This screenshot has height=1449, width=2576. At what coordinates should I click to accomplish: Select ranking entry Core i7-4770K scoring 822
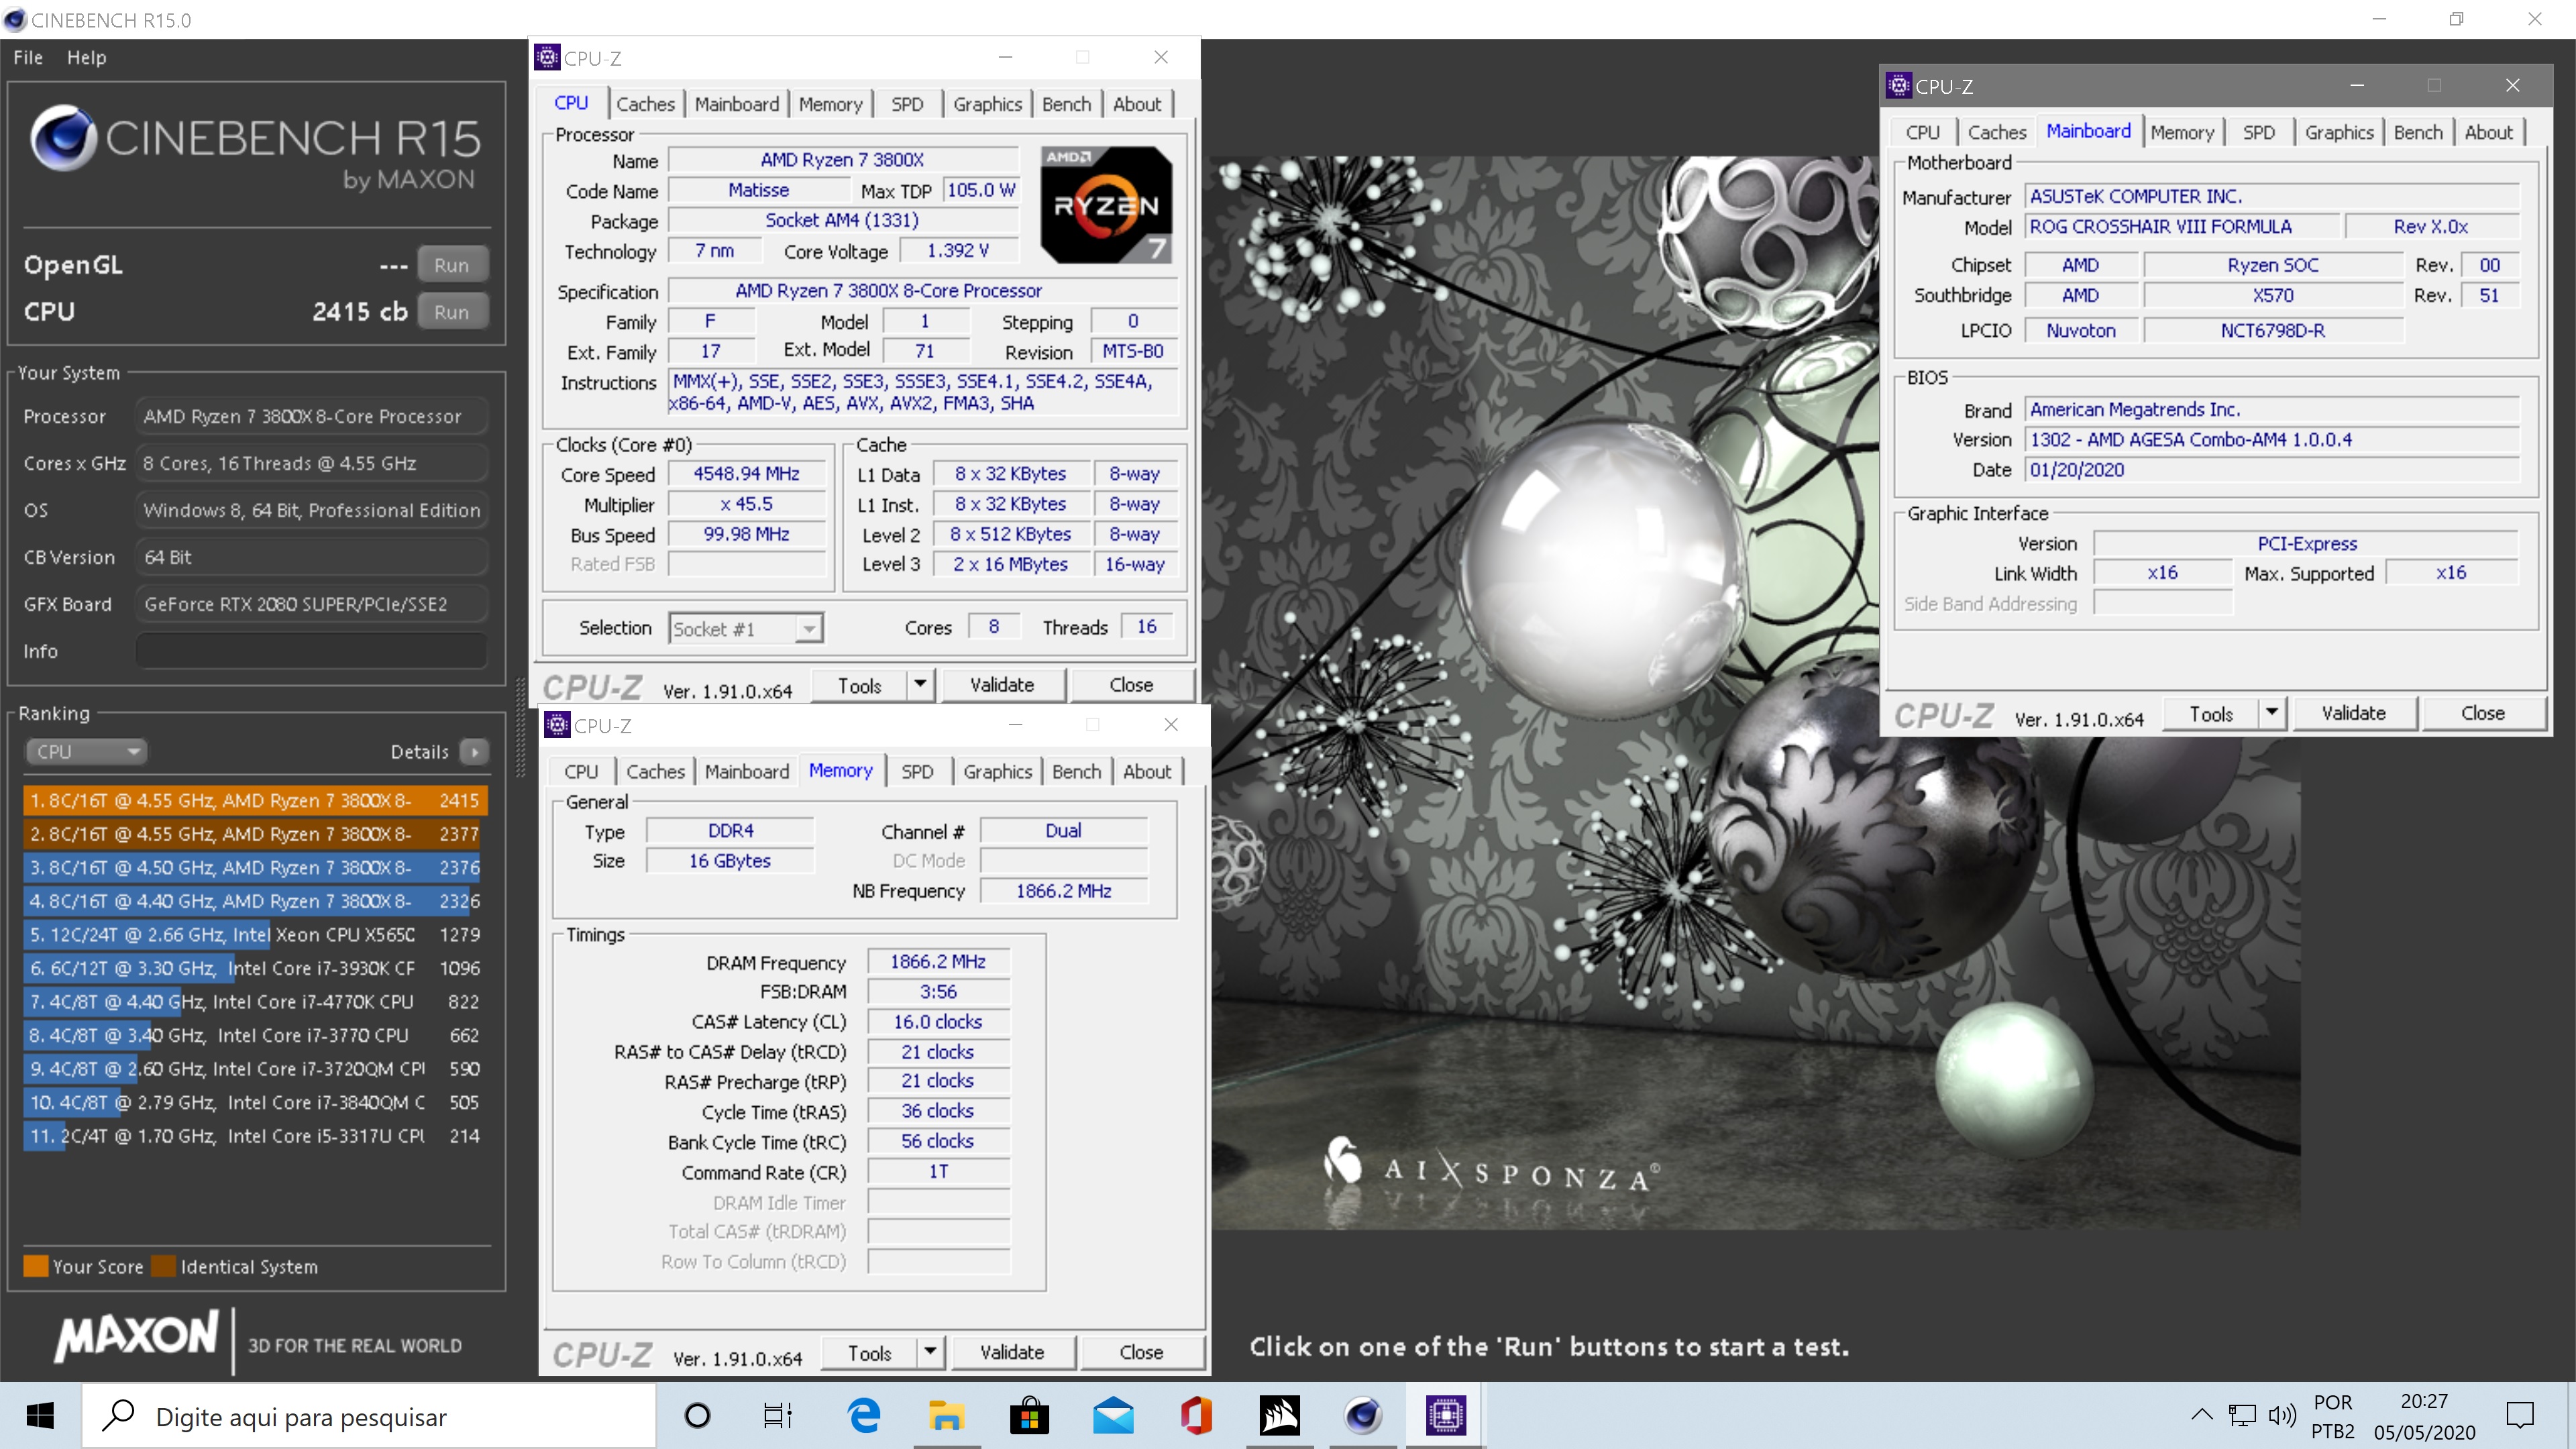(x=255, y=1001)
